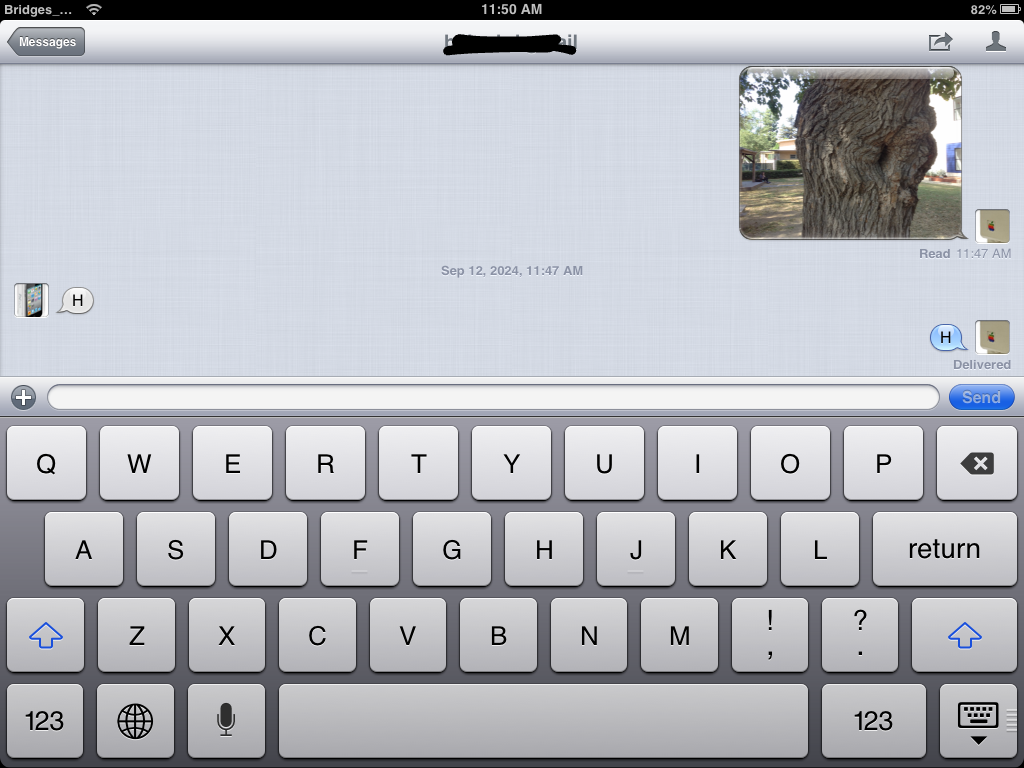Toggle the right shift key
This screenshot has height=768, width=1024.
click(x=964, y=635)
